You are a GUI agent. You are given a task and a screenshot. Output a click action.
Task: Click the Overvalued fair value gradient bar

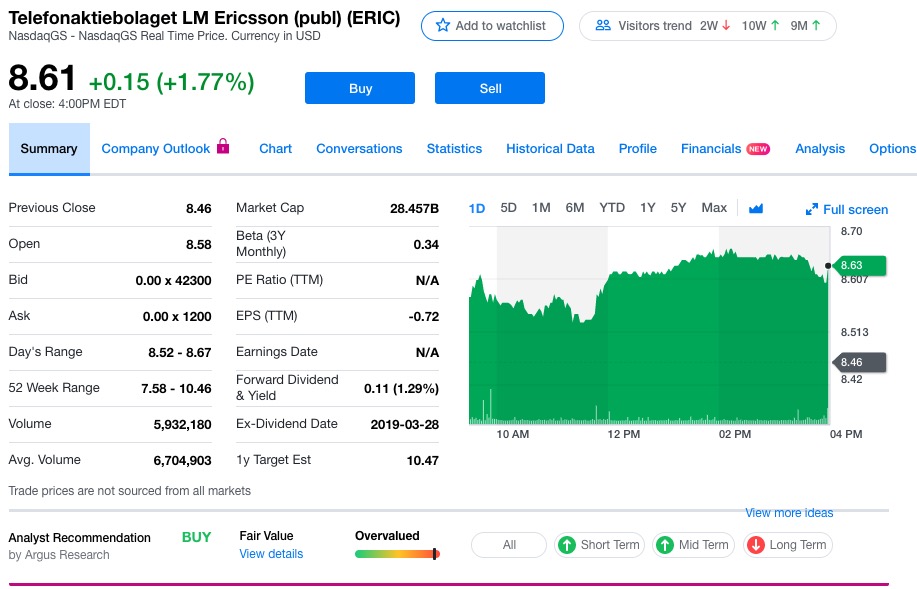[x=397, y=554]
